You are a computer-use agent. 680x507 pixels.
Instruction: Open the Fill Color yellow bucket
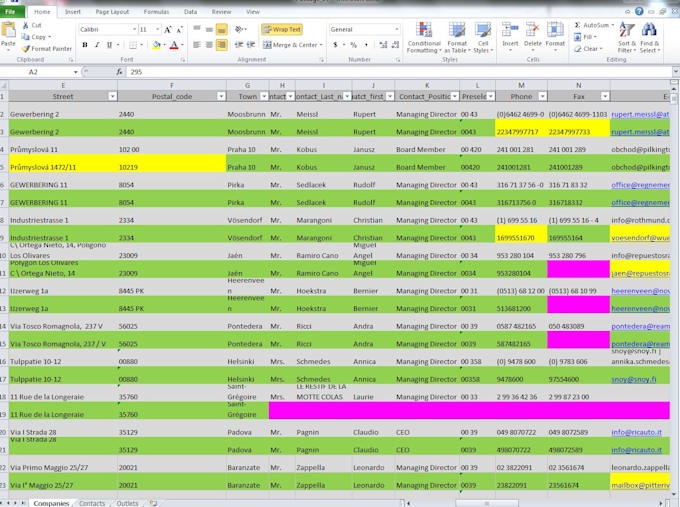[x=157, y=45]
